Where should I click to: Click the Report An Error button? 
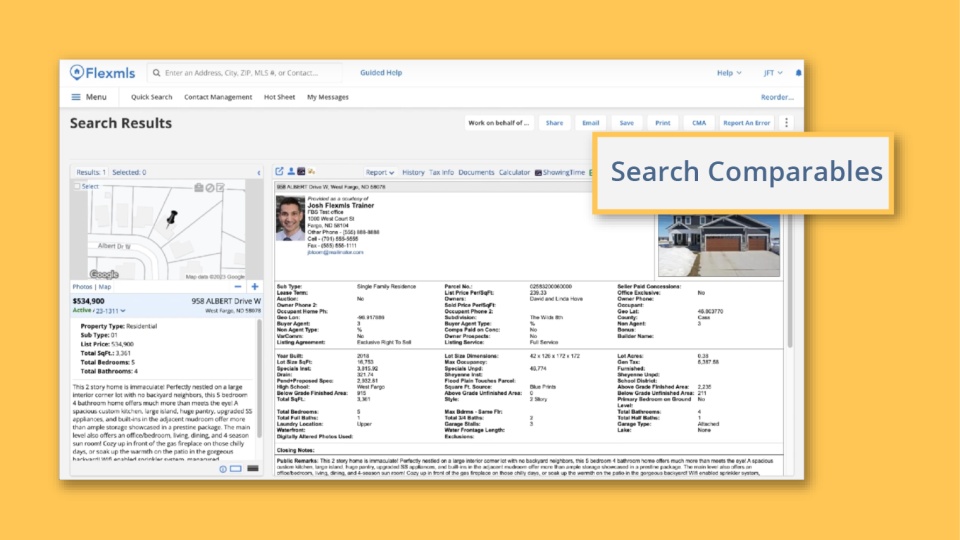pos(746,122)
